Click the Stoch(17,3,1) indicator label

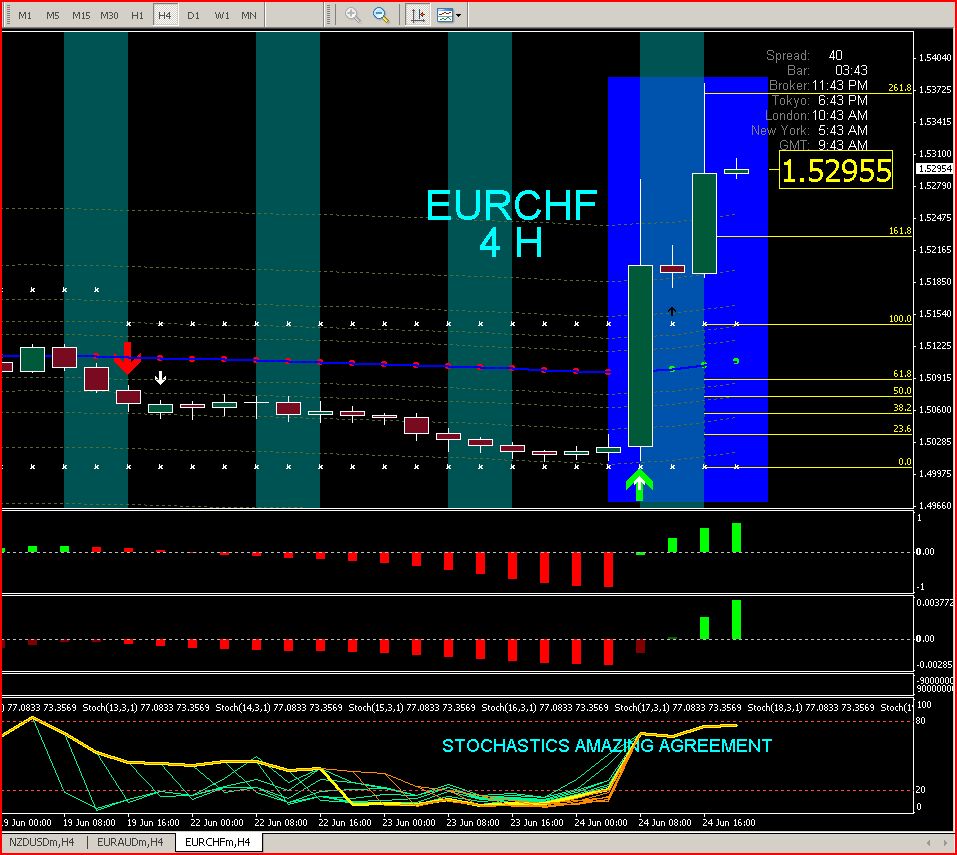(x=677, y=707)
